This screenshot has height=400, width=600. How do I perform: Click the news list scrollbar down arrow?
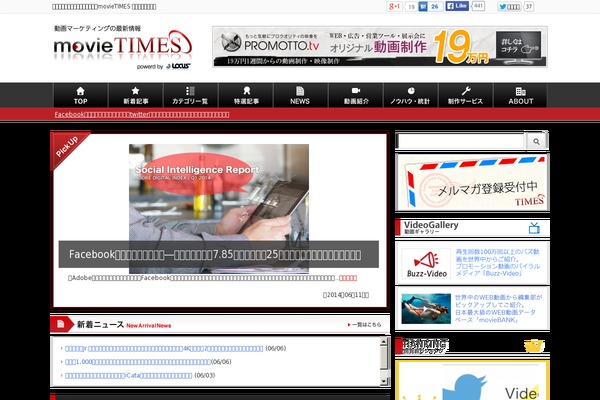point(384,381)
